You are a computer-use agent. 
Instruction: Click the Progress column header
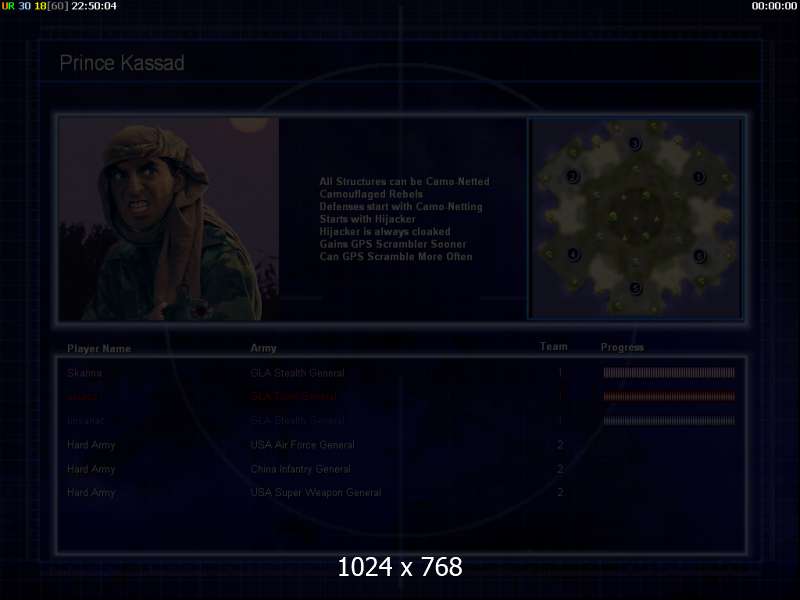(x=622, y=347)
